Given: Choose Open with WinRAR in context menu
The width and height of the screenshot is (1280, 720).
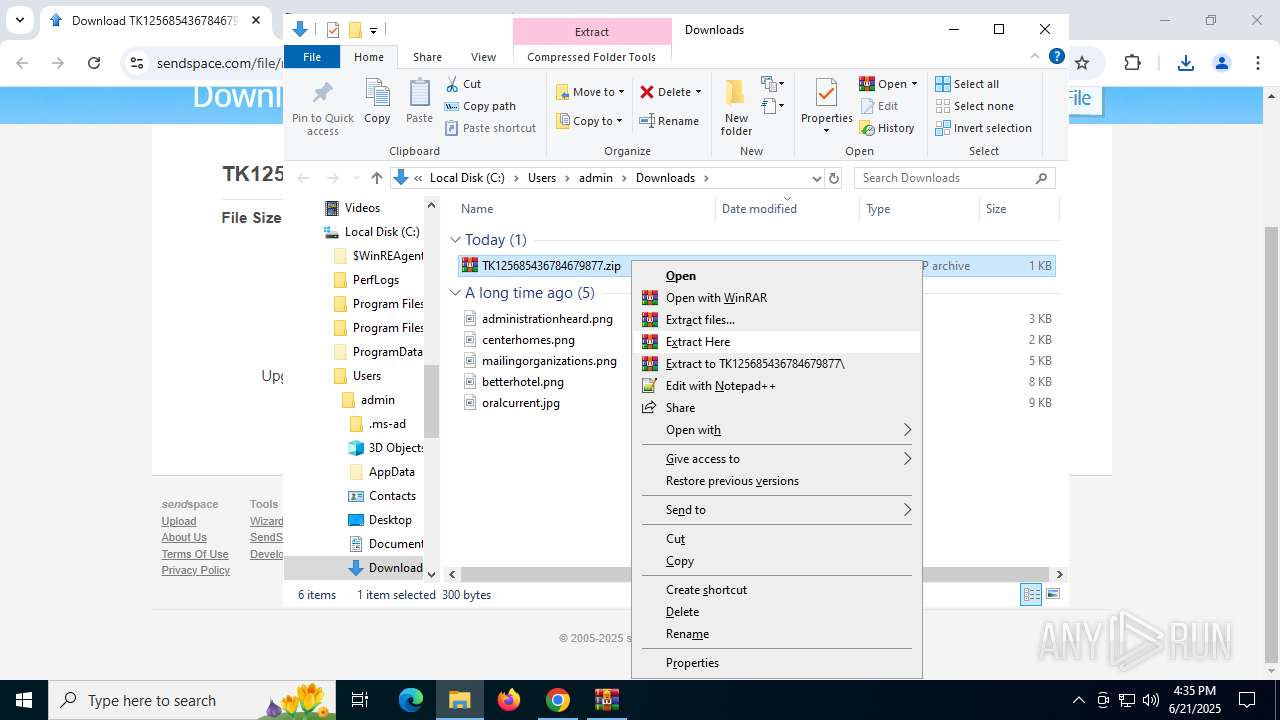Looking at the screenshot, I should (776, 298).
